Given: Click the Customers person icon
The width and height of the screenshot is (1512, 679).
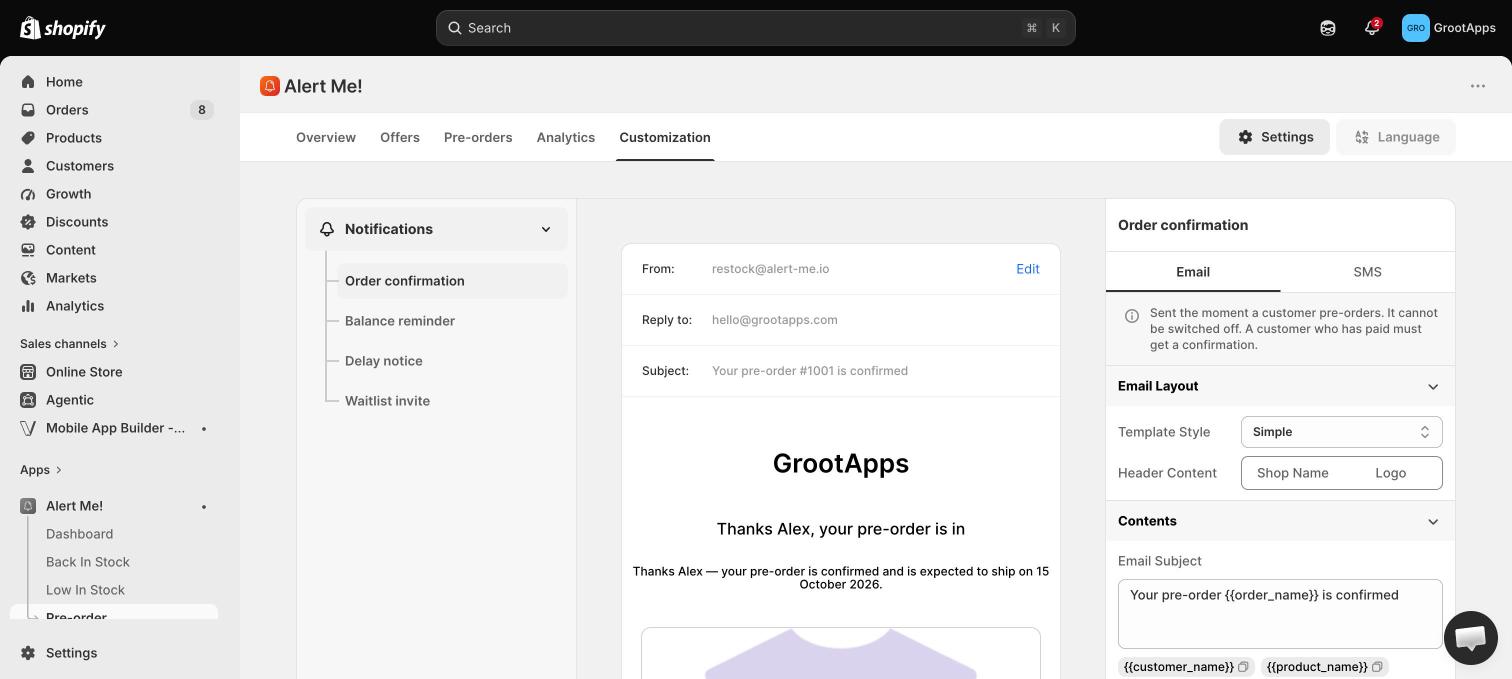Looking at the screenshot, I should pyautogui.click(x=28, y=166).
